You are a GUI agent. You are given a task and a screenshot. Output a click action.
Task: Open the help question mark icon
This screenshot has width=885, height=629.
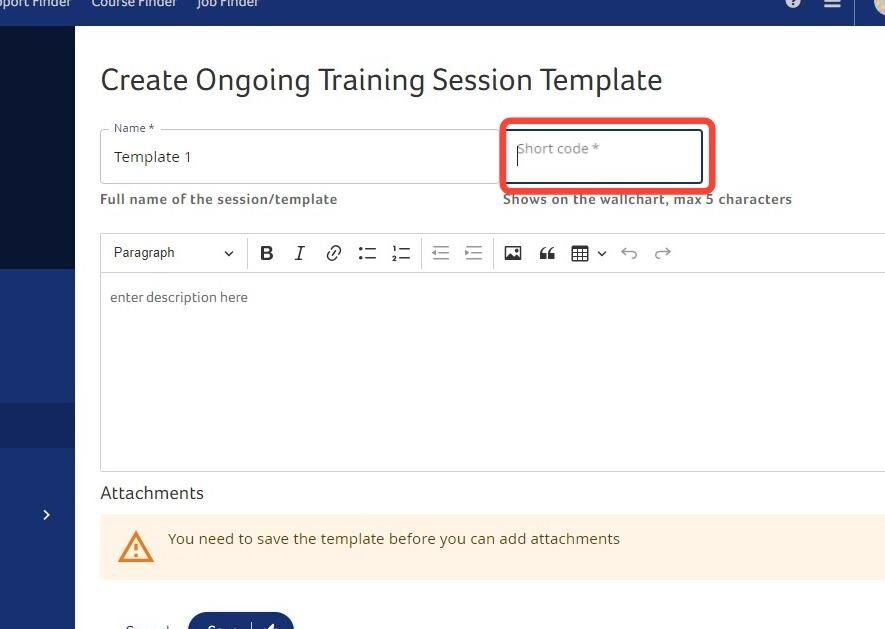tap(793, 2)
